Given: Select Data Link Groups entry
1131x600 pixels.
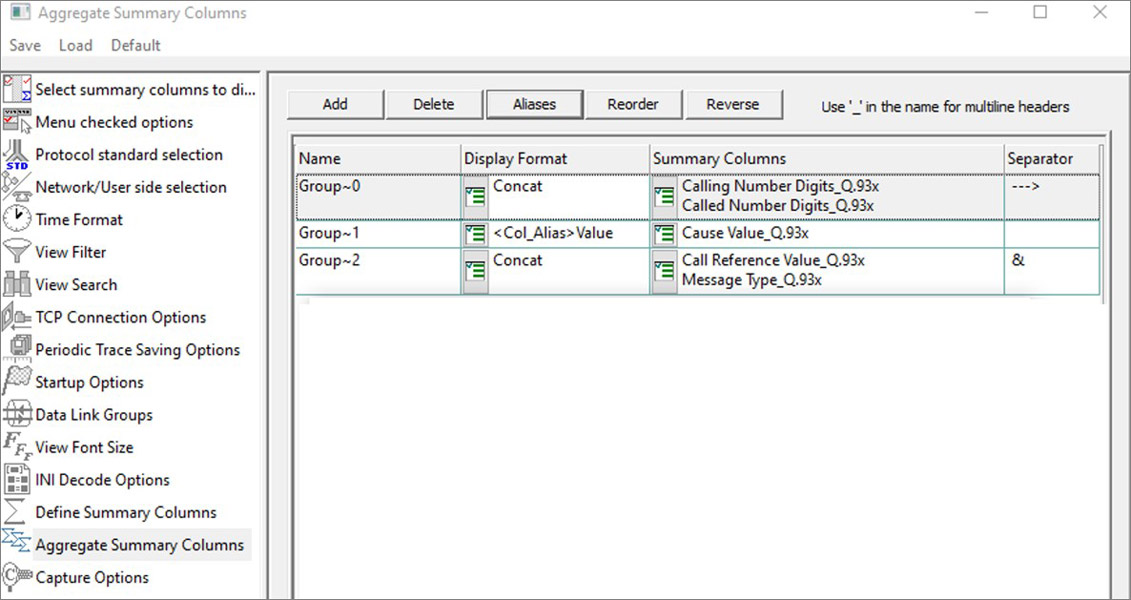Looking at the screenshot, I should [94, 415].
